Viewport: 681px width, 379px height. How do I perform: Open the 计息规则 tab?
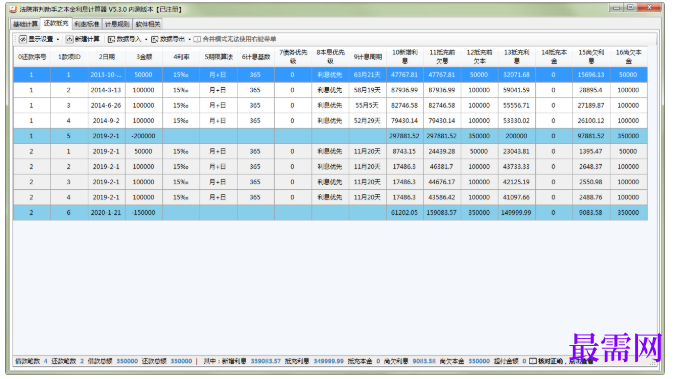(x=117, y=24)
